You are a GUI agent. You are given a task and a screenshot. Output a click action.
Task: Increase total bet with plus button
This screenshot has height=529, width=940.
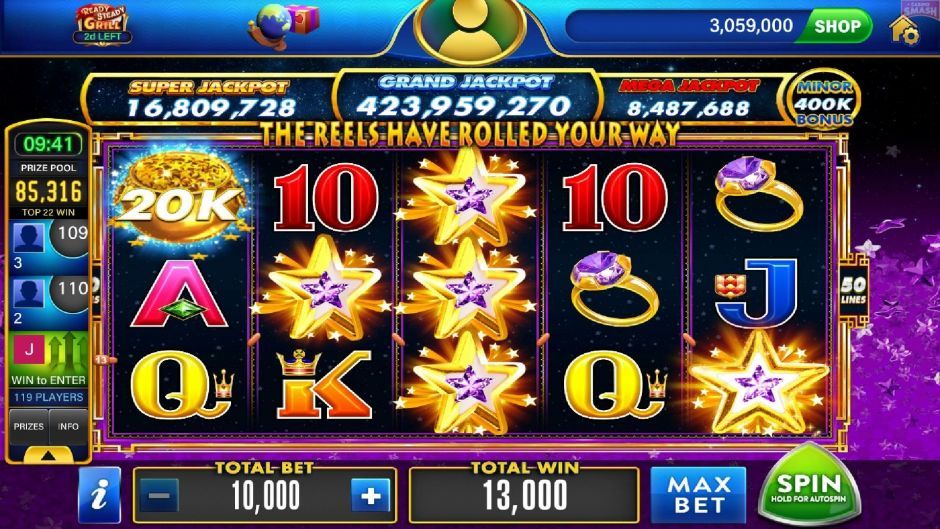370,496
